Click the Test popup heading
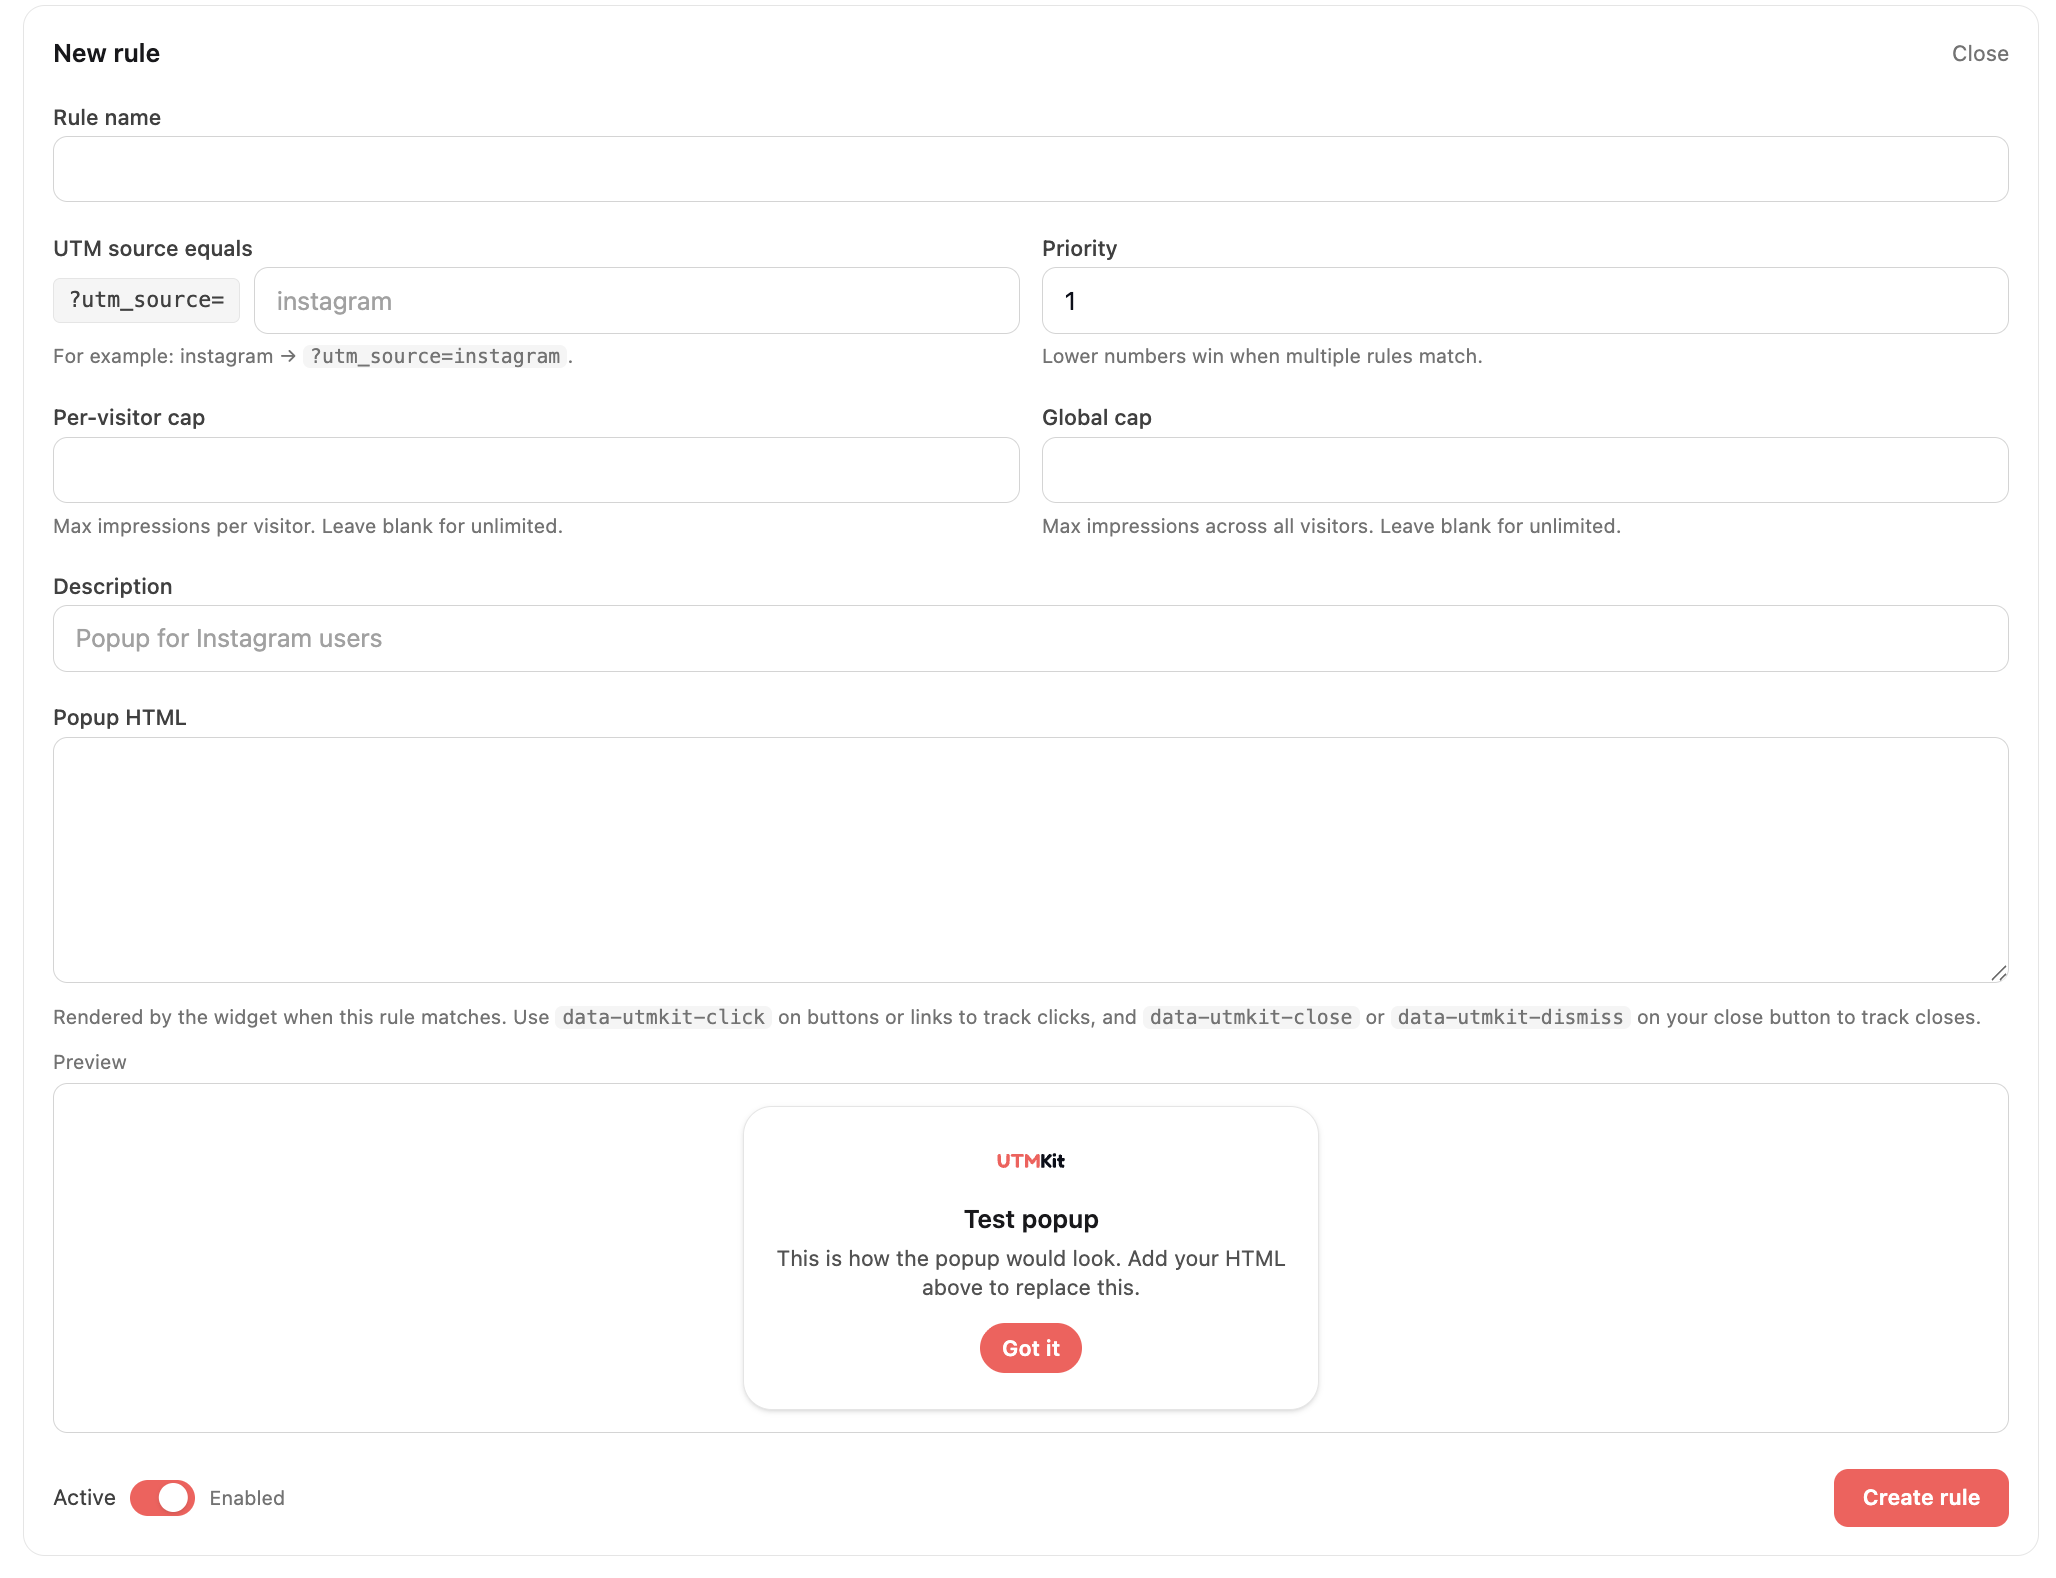2056x1578 pixels. coord(1030,1219)
